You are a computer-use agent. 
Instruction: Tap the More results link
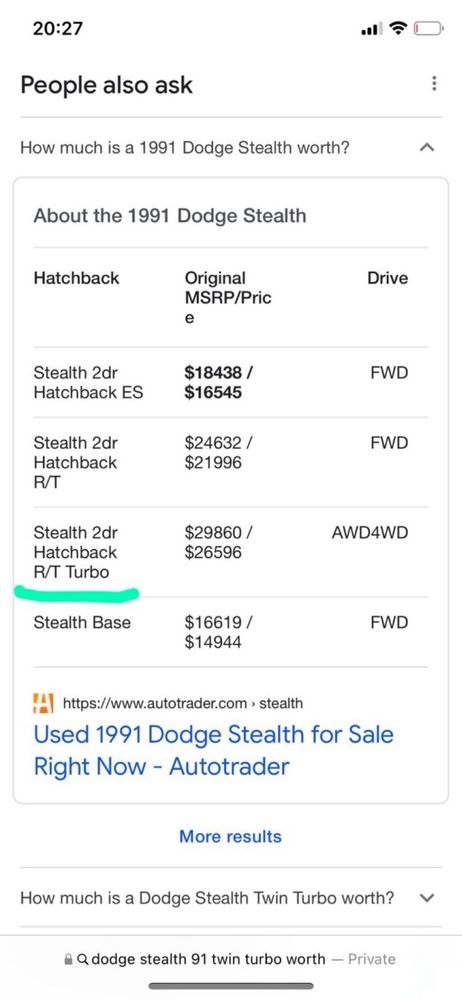pyautogui.click(x=230, y=837)
